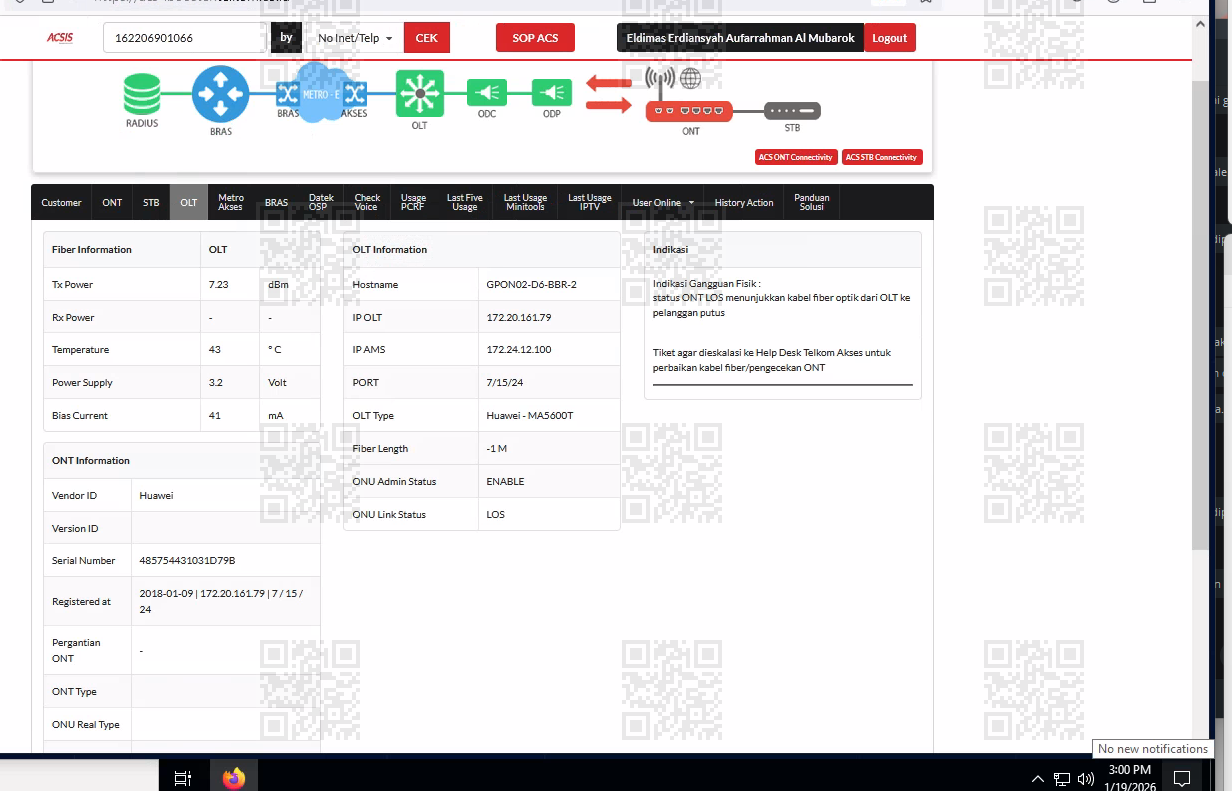
Task: Expand the User Online dropdown tab
Action: 662,203
